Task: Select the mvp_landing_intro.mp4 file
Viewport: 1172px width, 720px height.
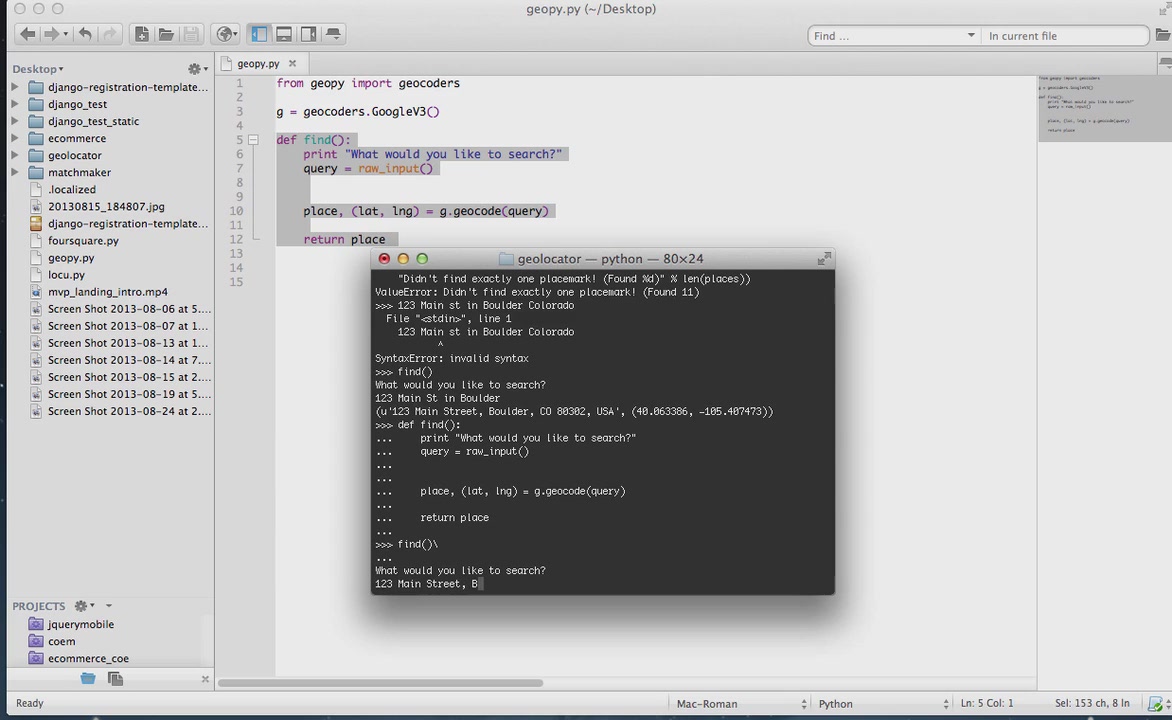Action: click(108, 292)
